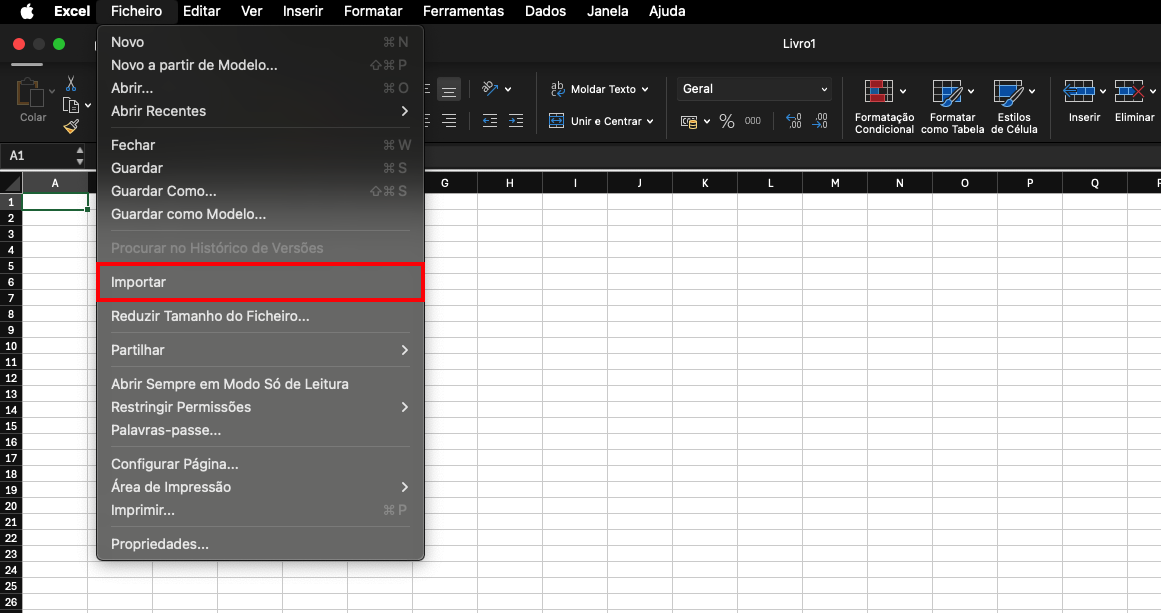
Task: Choose Imprimir... from the menu
Action: coord(143,510)
